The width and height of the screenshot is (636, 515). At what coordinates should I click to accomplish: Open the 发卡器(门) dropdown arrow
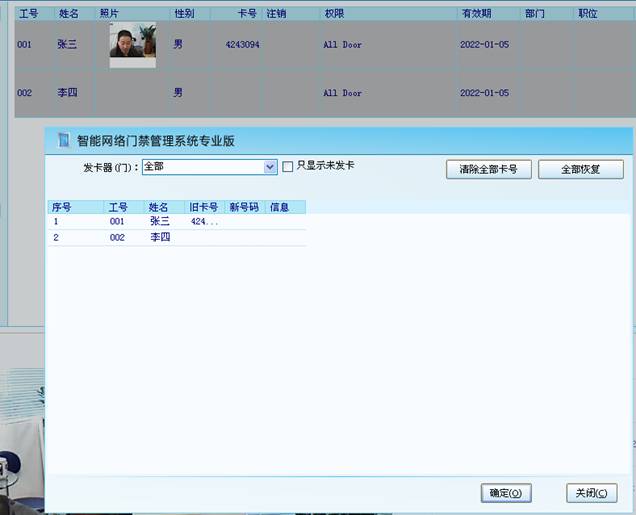click(270, 167)
